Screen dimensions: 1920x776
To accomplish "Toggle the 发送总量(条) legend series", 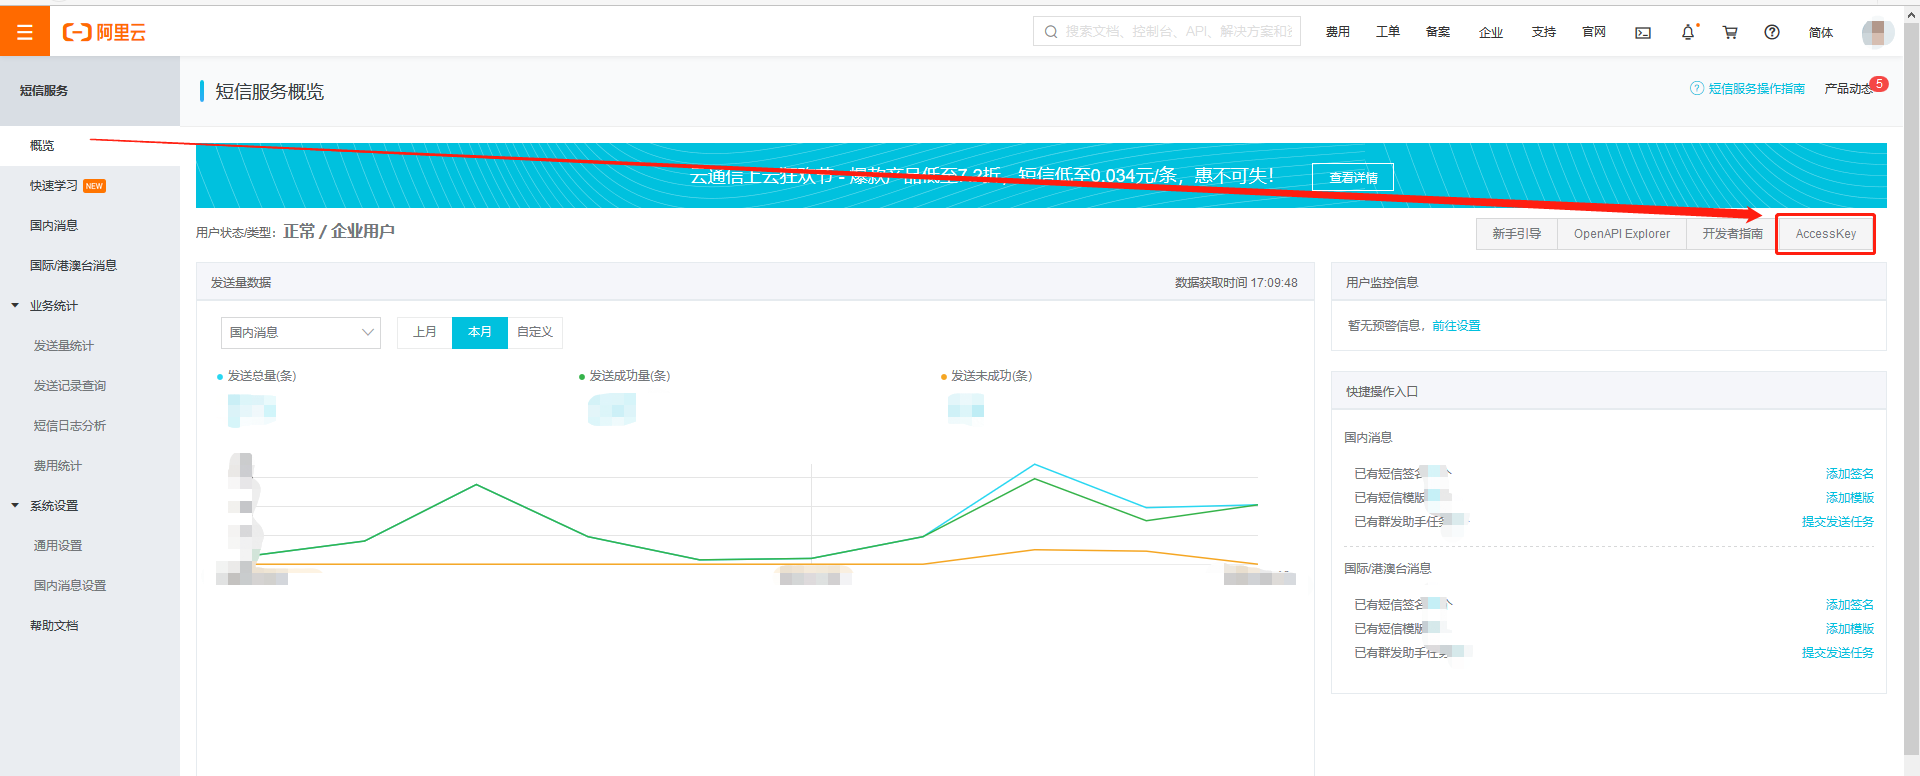I will click(x=257, y=376).
